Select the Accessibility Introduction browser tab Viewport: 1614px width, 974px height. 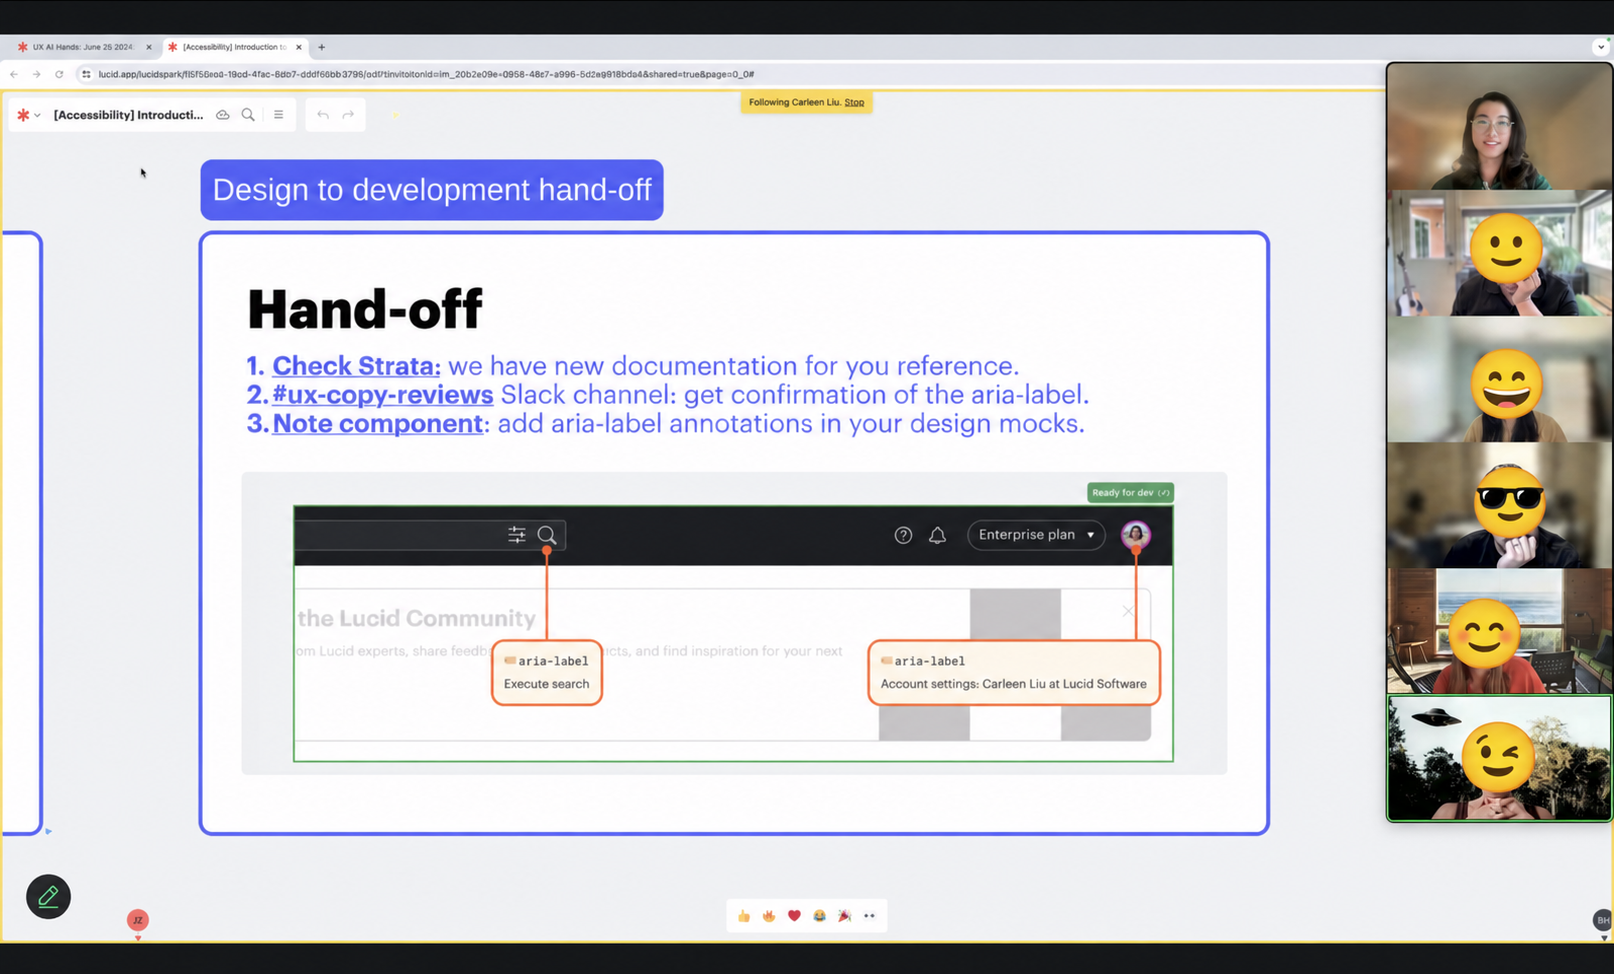click(234, 47)
